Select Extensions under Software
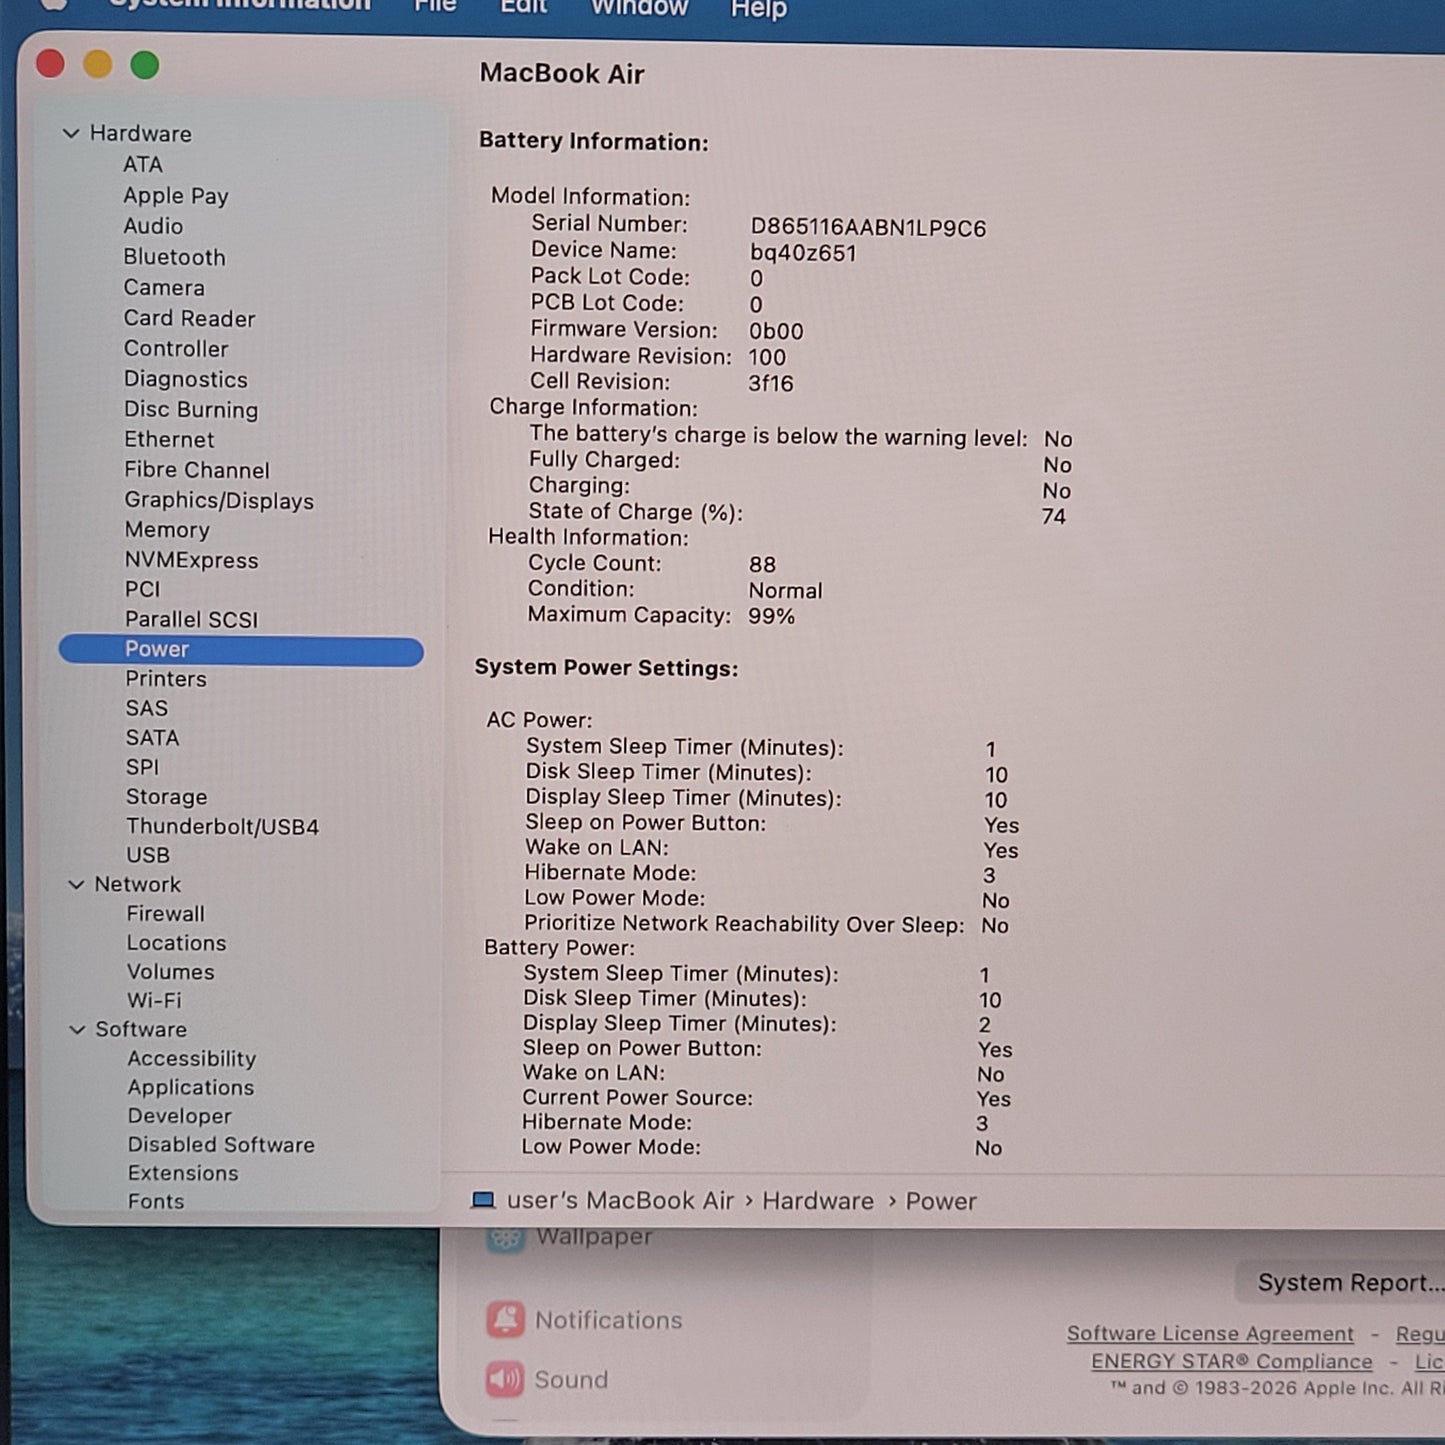The height and width of the screenshot is (1445, 1445). (183, 1173)
